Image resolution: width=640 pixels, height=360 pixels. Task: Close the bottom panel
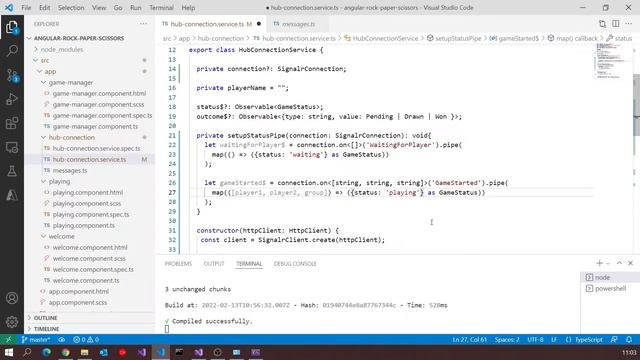point(630,263)
